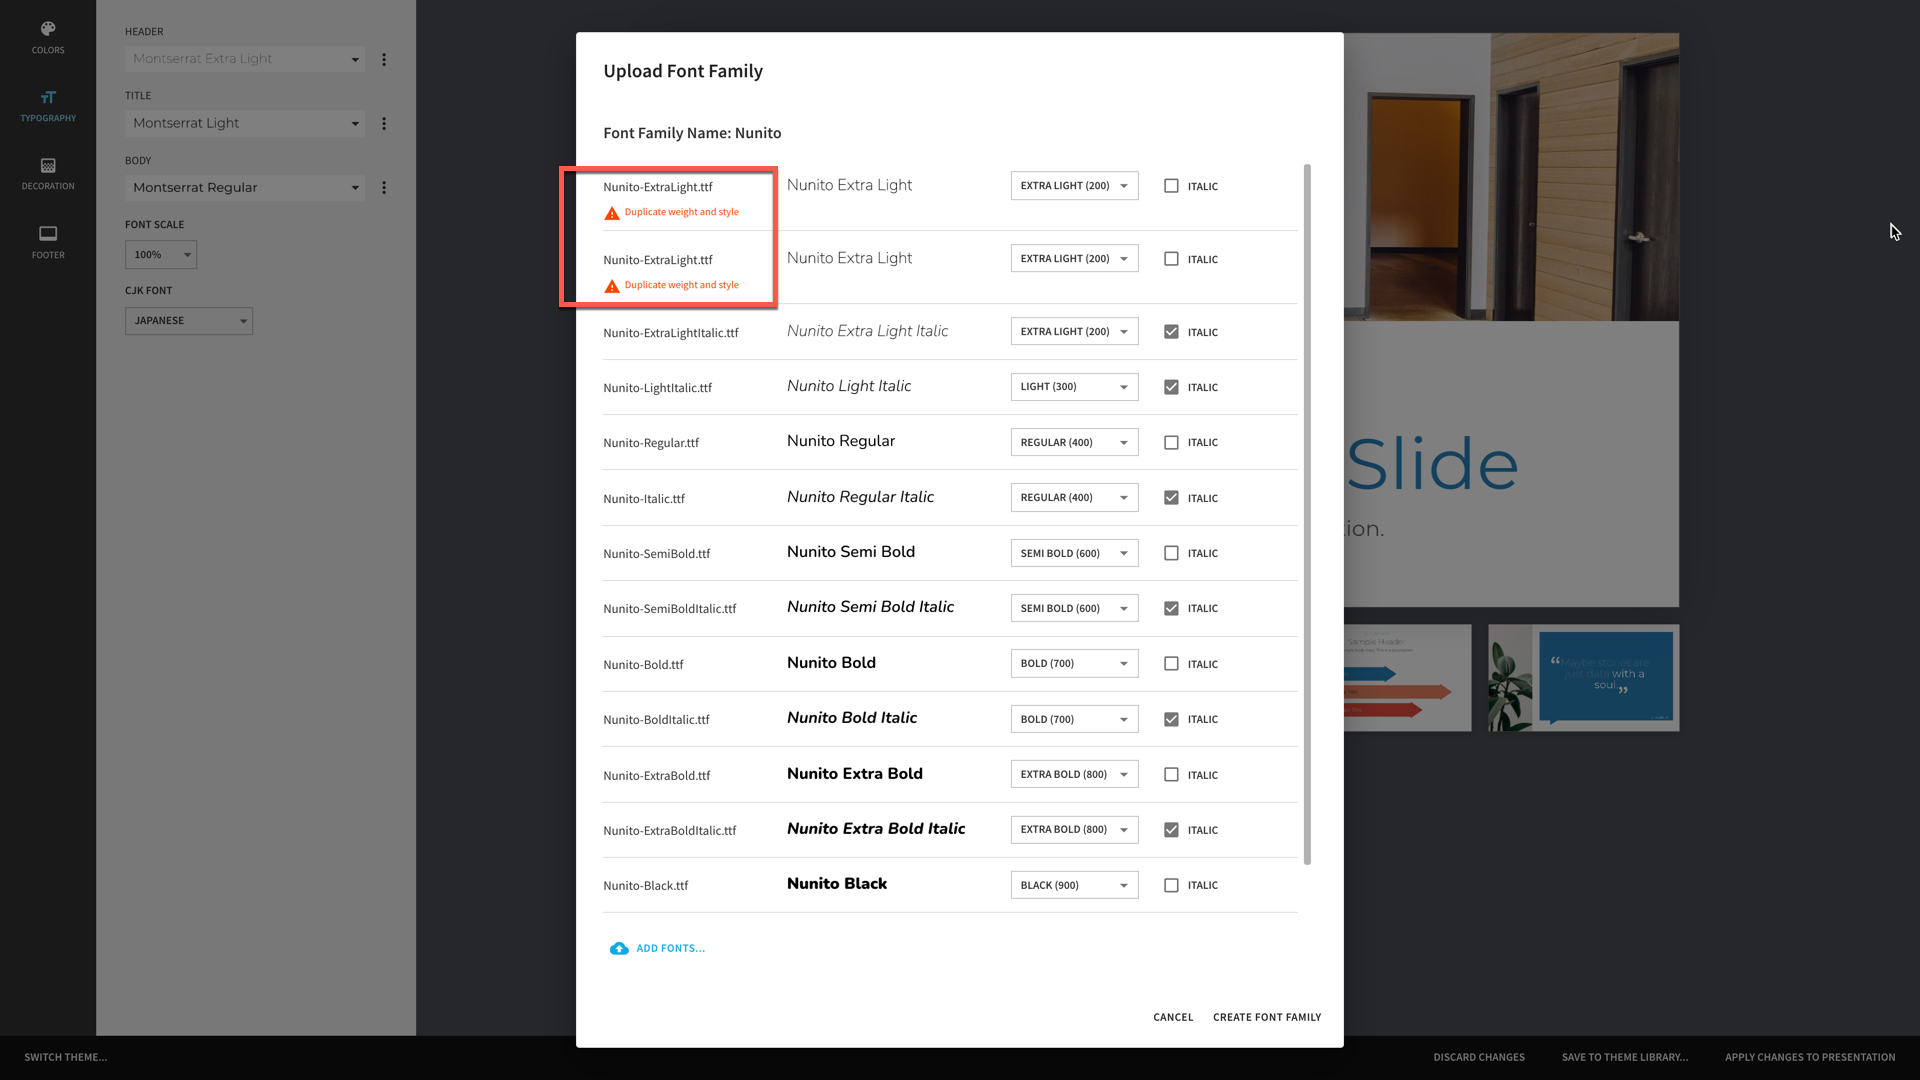Open weight dropdown for Nunito-Regular.ttf
This screenshot has width=1920, height=1080.
point(1074,442)
